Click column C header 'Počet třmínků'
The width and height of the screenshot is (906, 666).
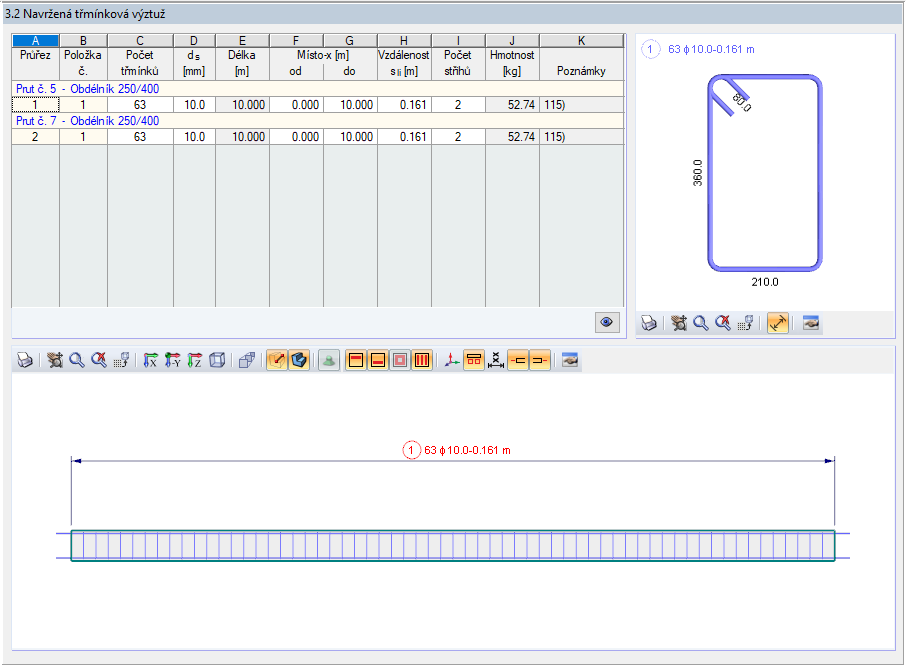pyautogui.click(x=140, y=63)
